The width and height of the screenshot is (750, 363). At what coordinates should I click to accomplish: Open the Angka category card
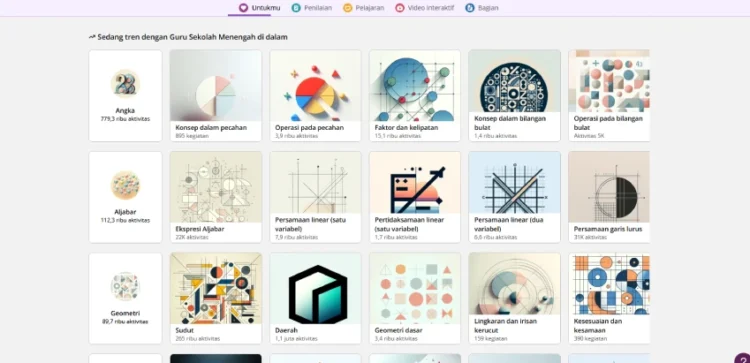(x=125, y=96)
